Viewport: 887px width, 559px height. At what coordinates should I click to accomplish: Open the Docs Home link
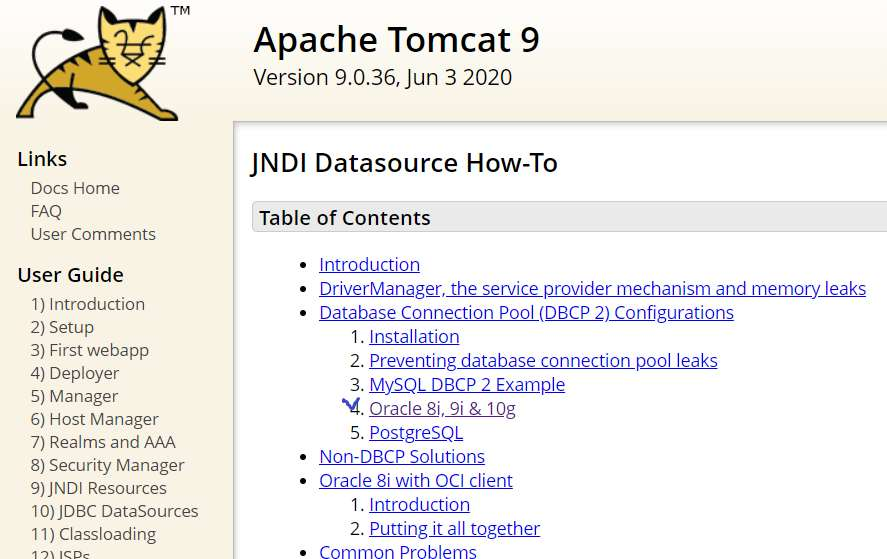tap(75, 188)
